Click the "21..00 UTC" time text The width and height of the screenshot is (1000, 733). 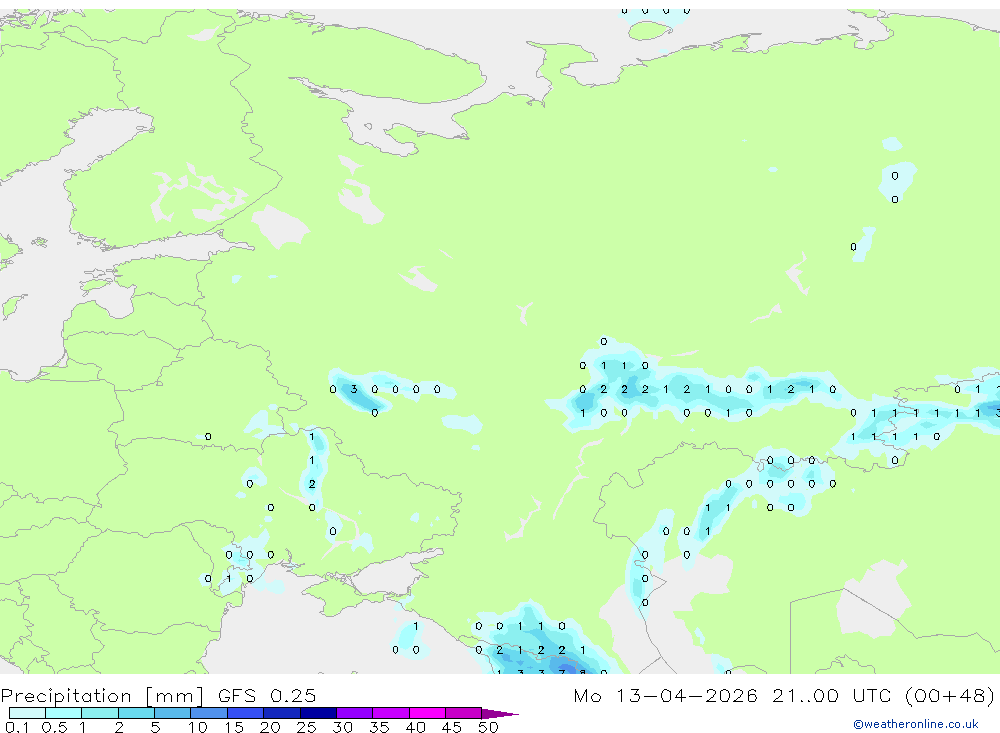click(832, 695)
